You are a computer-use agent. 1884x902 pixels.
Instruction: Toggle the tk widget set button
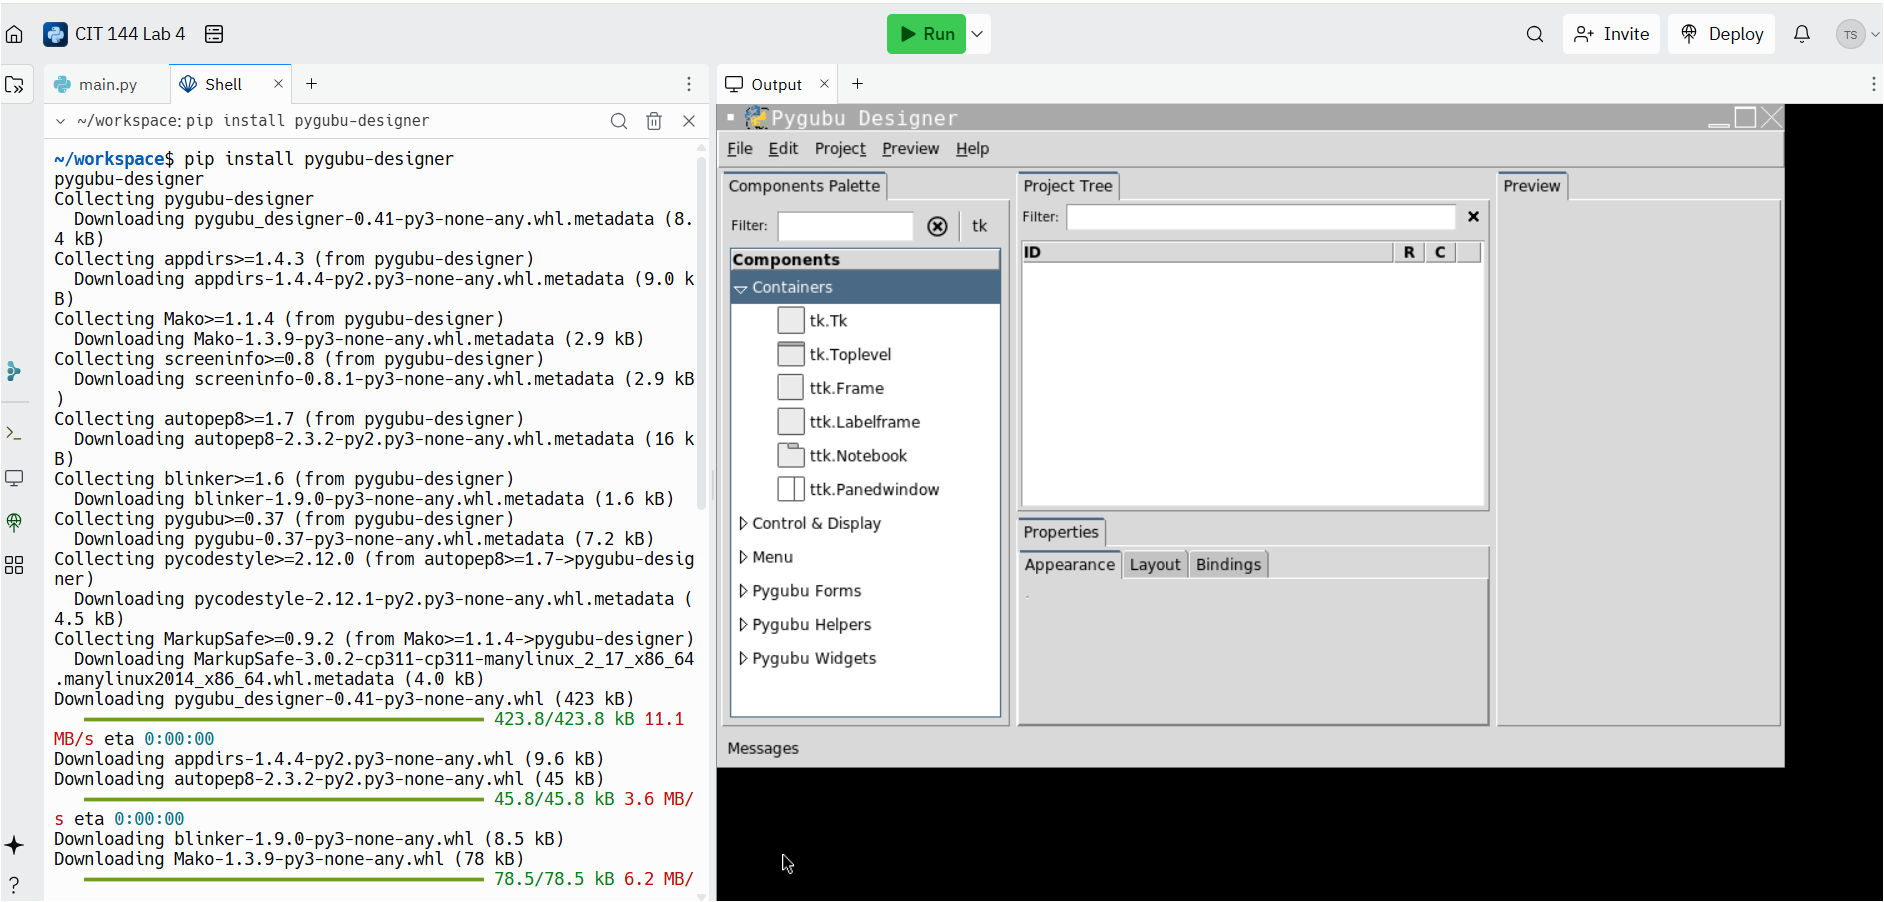[x=979, y=226]
